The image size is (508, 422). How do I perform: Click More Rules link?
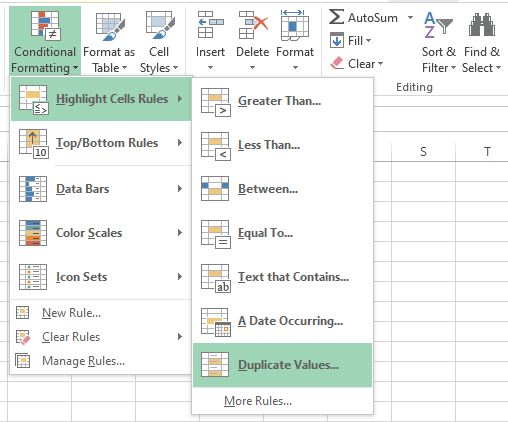(x=258, y=401)
